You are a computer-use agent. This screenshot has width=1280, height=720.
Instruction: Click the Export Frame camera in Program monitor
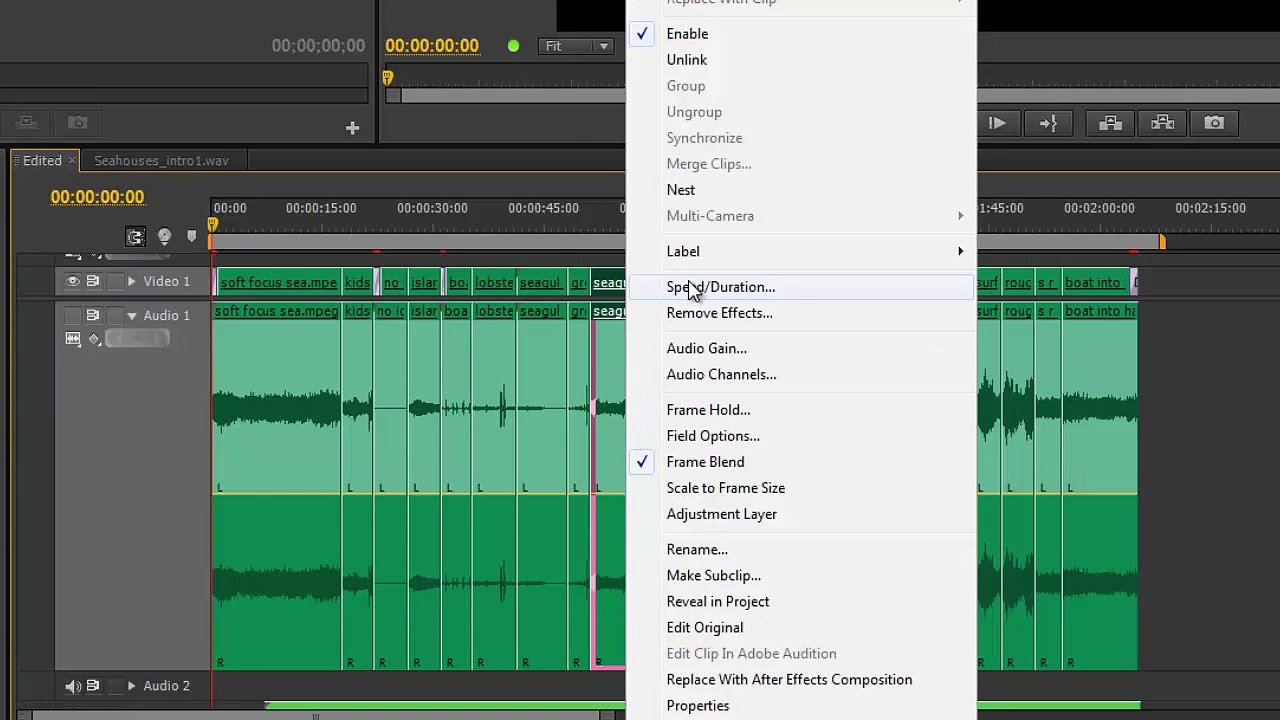[1214, 123]
